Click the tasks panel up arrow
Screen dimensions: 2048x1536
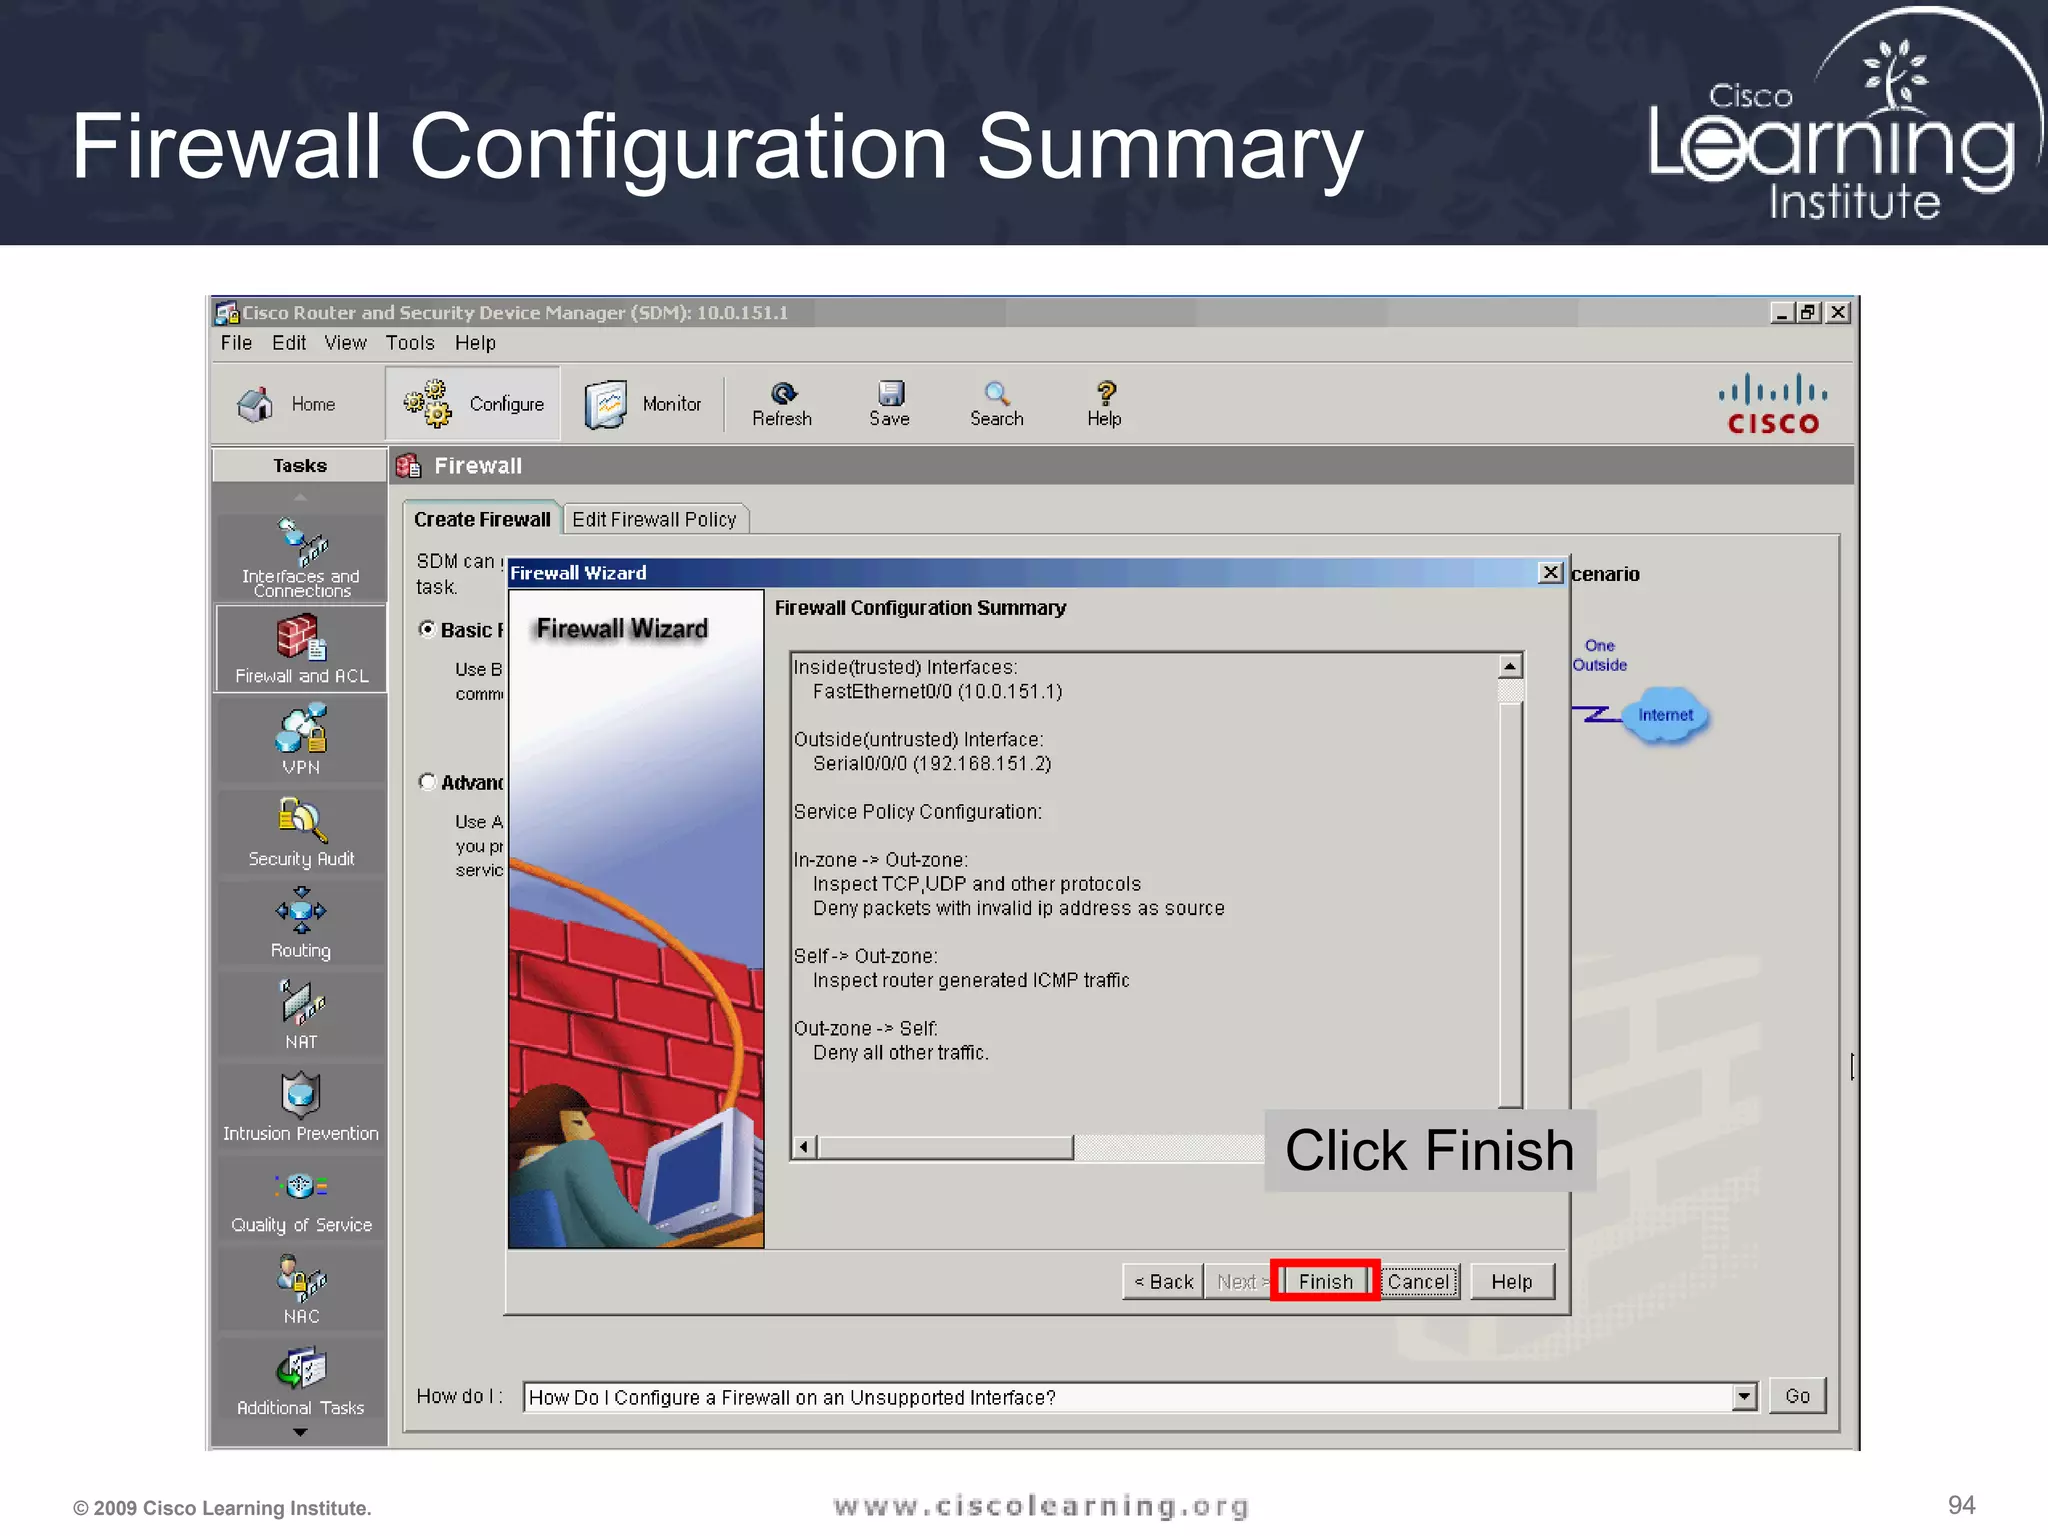click(x=300, y=497)
